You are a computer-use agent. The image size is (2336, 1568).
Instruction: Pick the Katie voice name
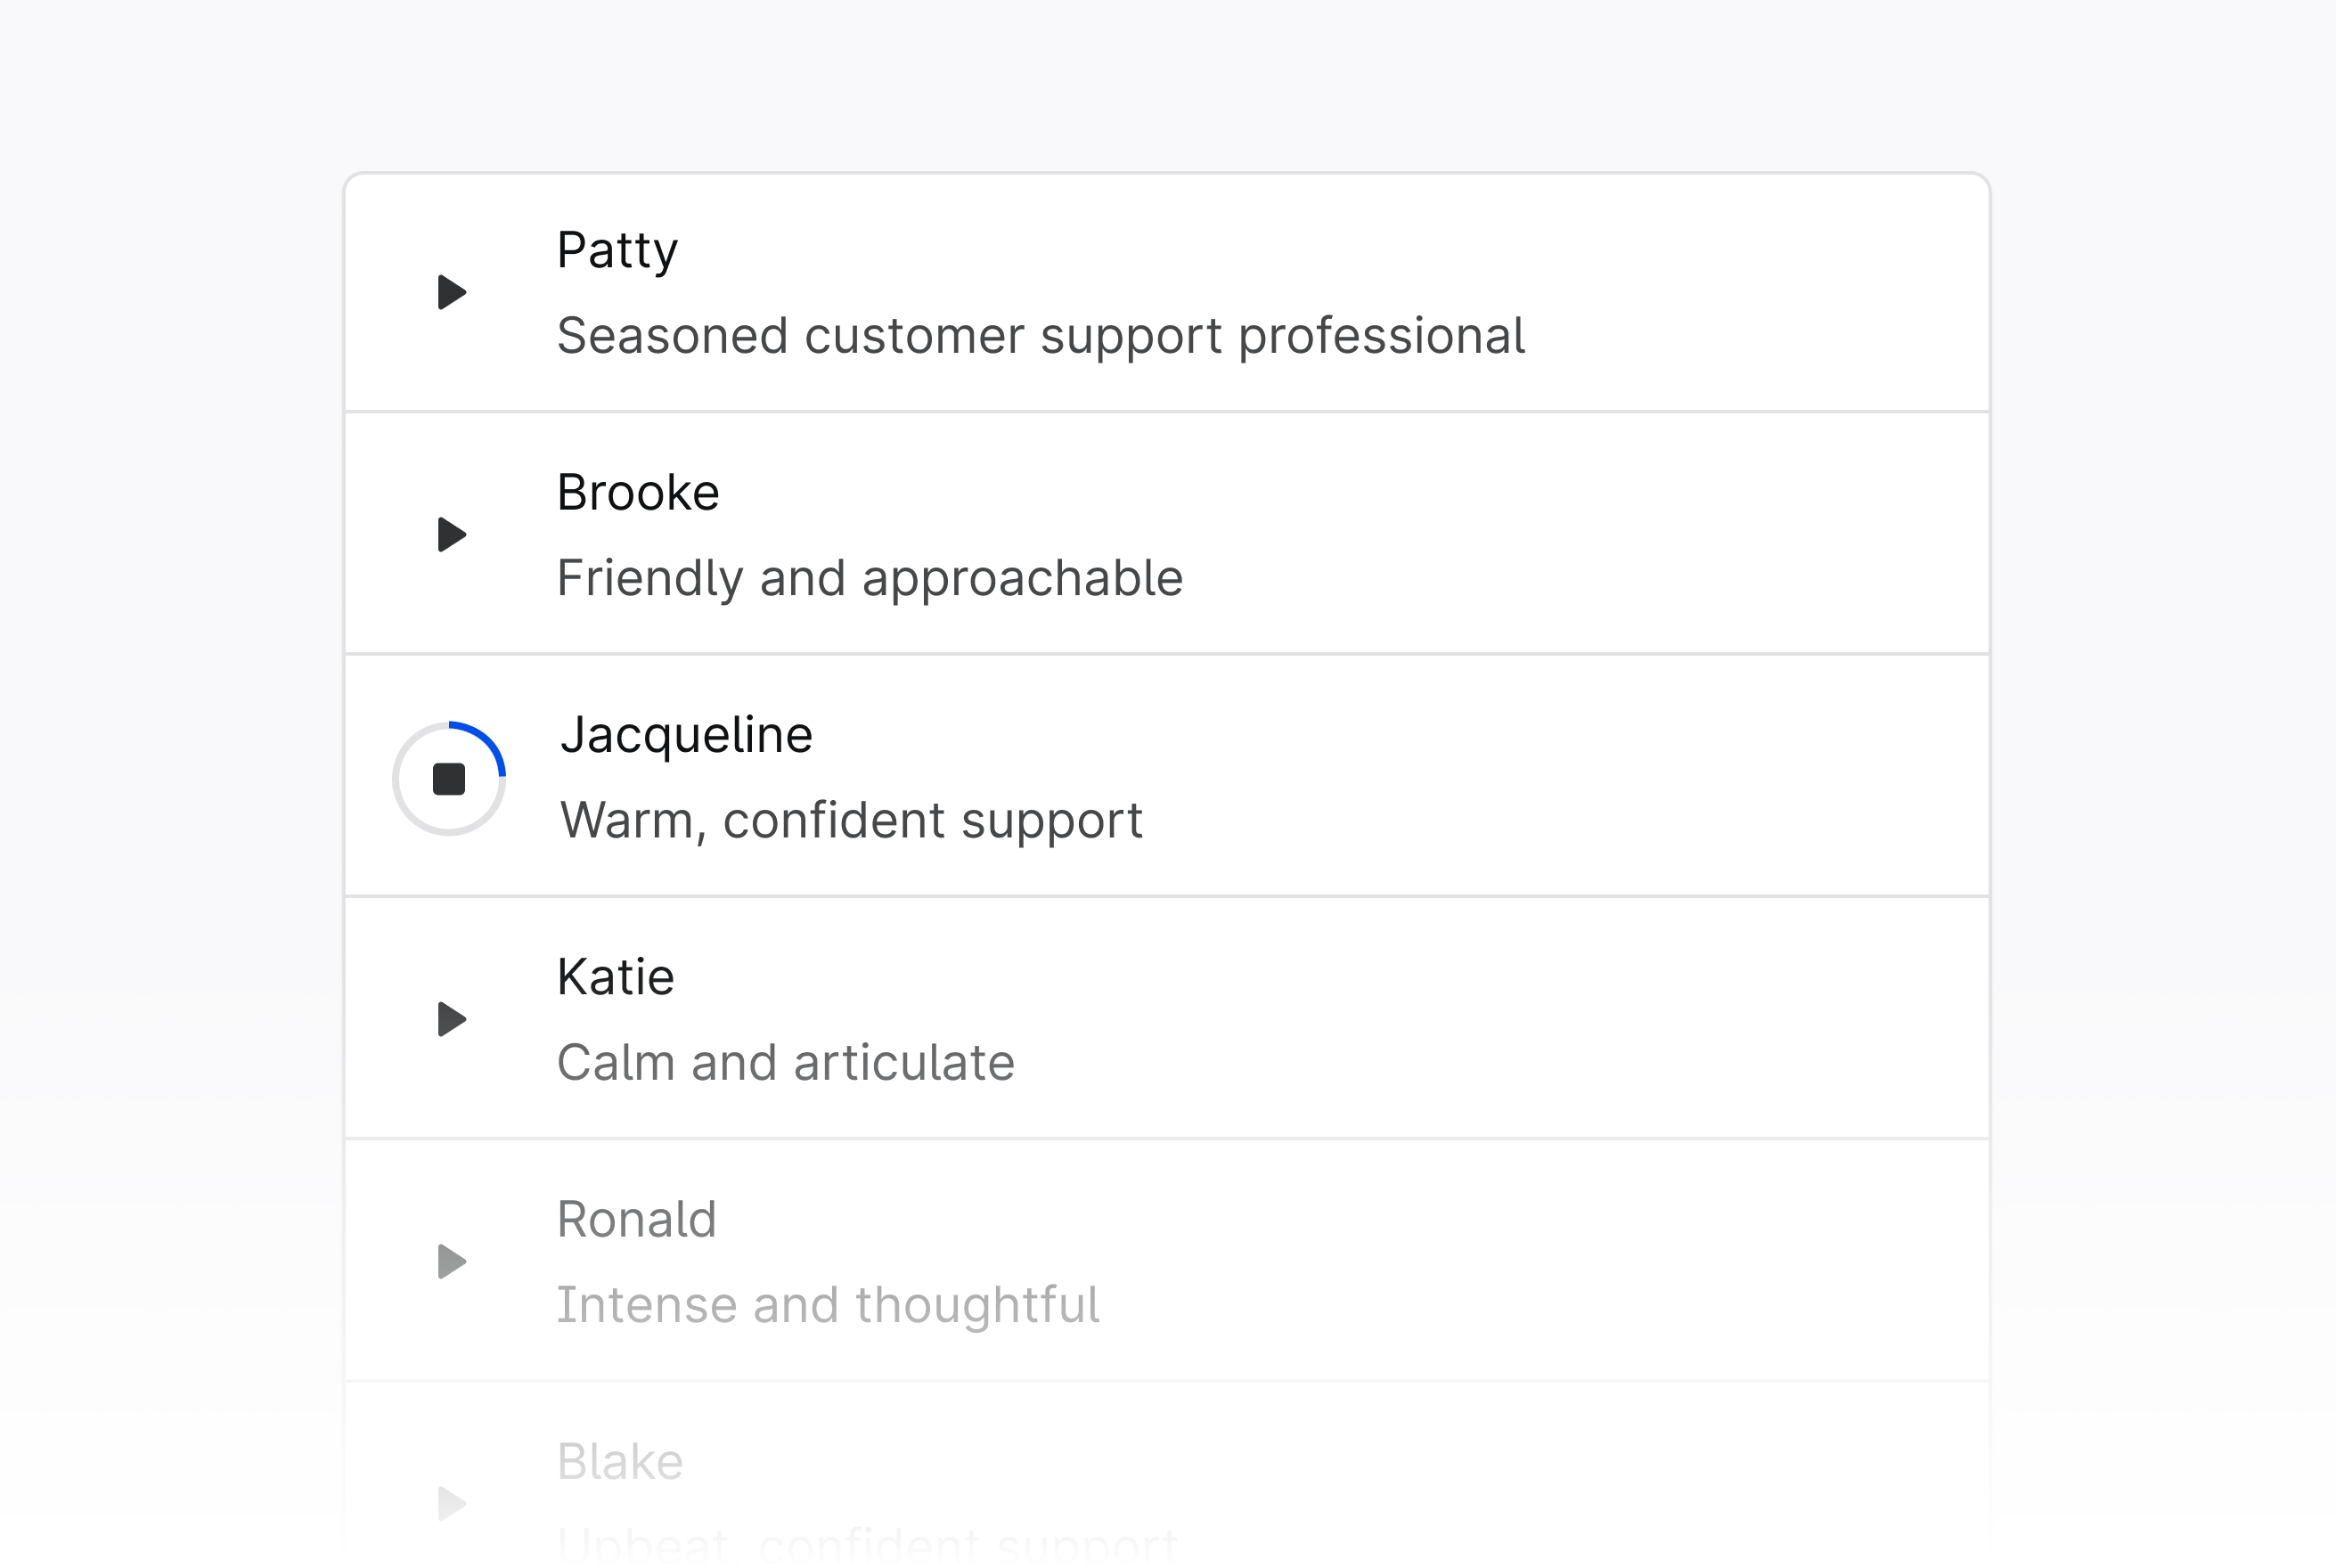[x=615, y=977]
